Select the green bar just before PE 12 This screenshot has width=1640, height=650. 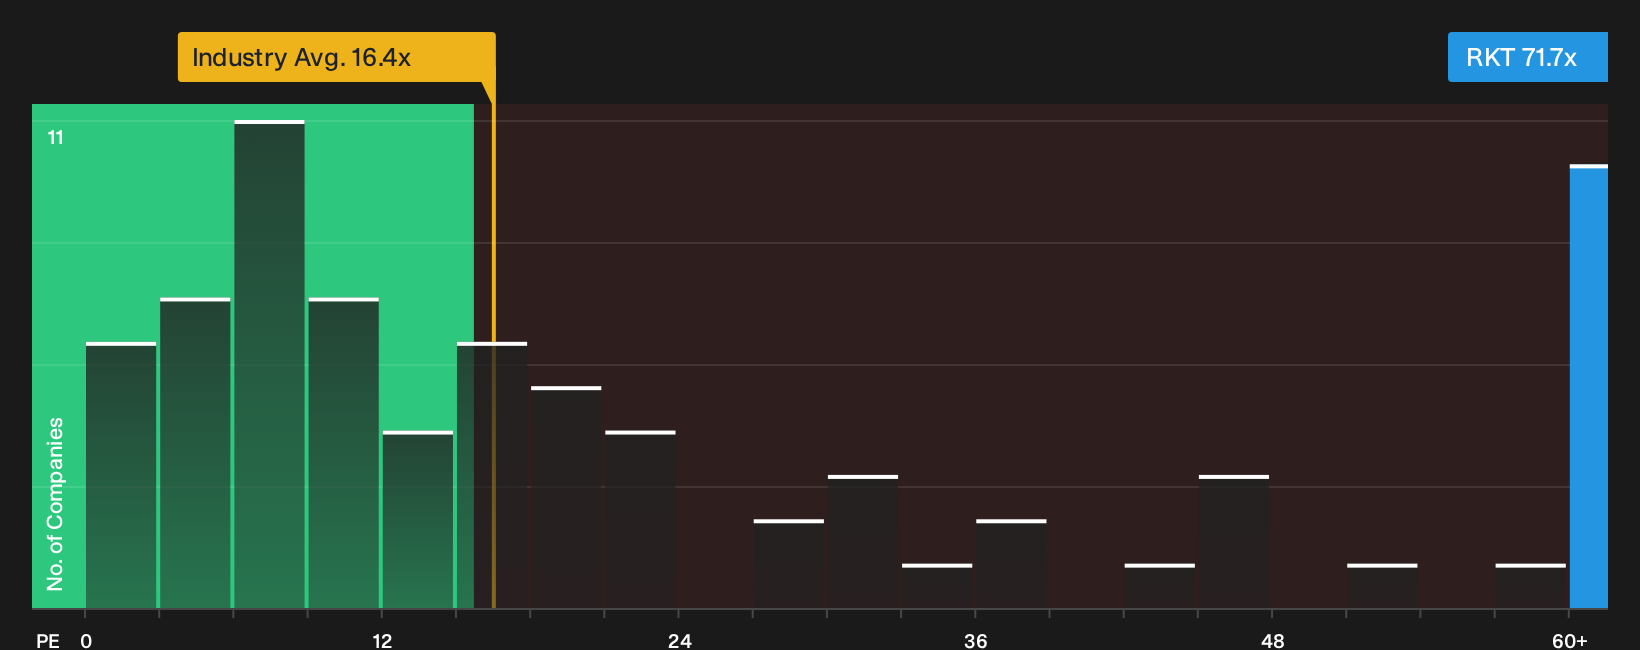[343, 453]
